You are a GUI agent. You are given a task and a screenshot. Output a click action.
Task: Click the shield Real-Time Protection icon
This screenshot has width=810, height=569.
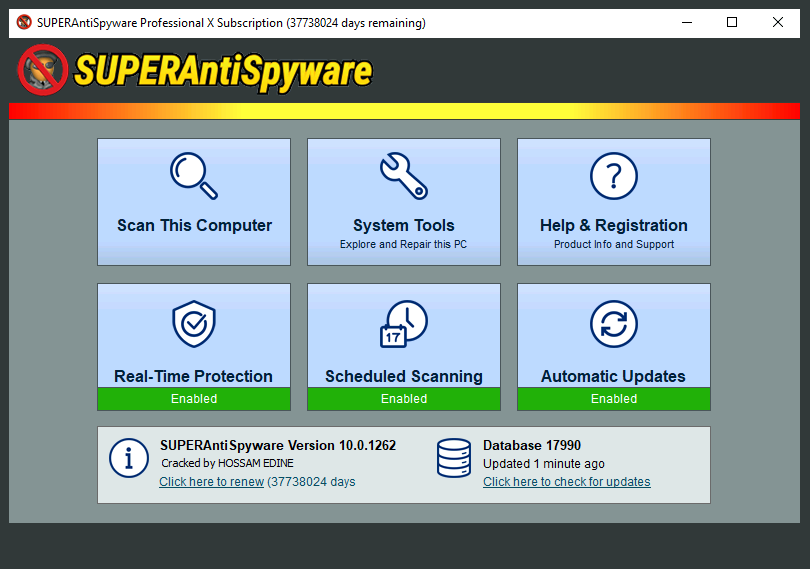point(194,324)
